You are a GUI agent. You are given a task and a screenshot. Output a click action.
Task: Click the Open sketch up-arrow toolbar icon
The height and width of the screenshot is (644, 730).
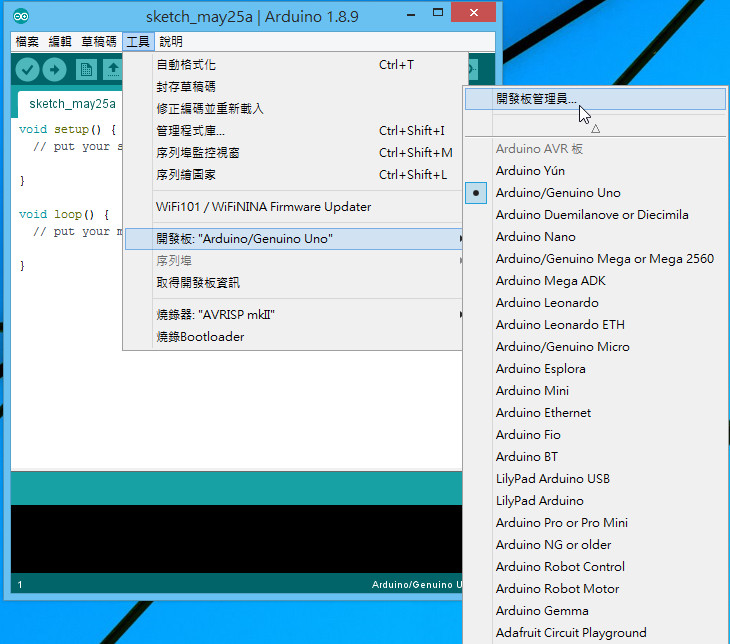[x=113, y=70]
